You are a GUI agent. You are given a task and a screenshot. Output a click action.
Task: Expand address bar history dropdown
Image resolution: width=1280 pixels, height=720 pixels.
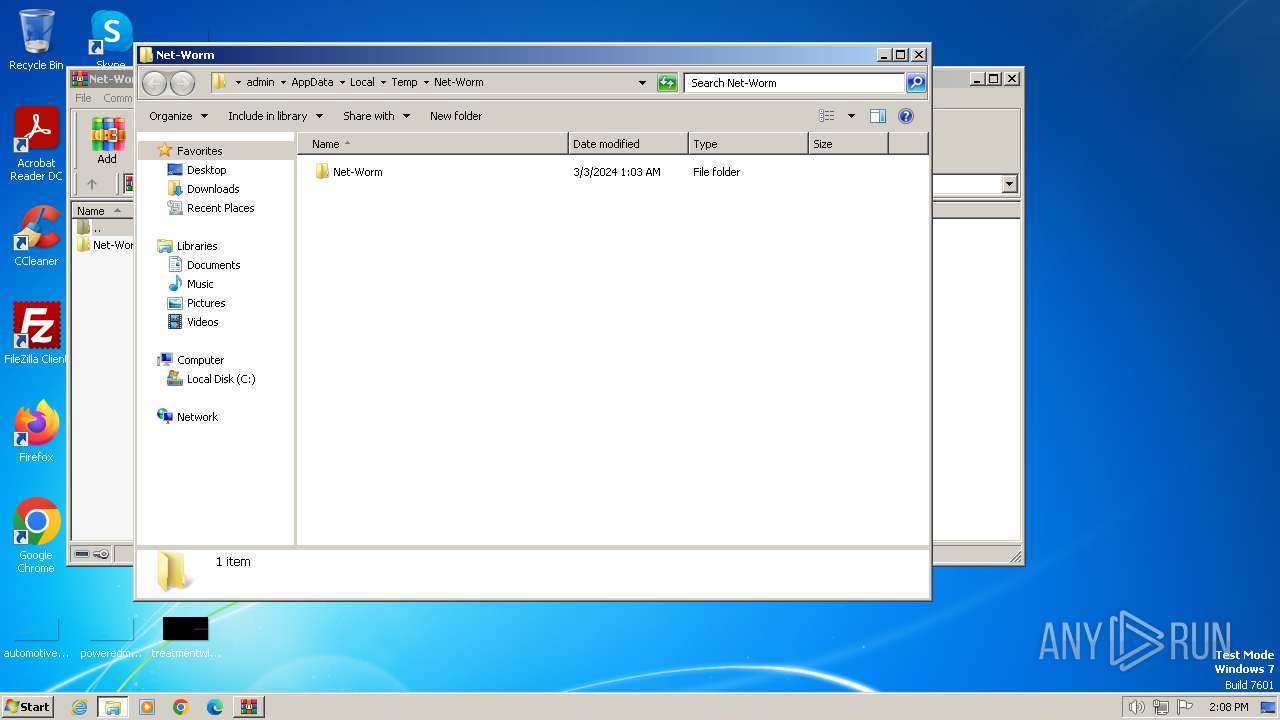pyautogui.click(x=642, y=83)
